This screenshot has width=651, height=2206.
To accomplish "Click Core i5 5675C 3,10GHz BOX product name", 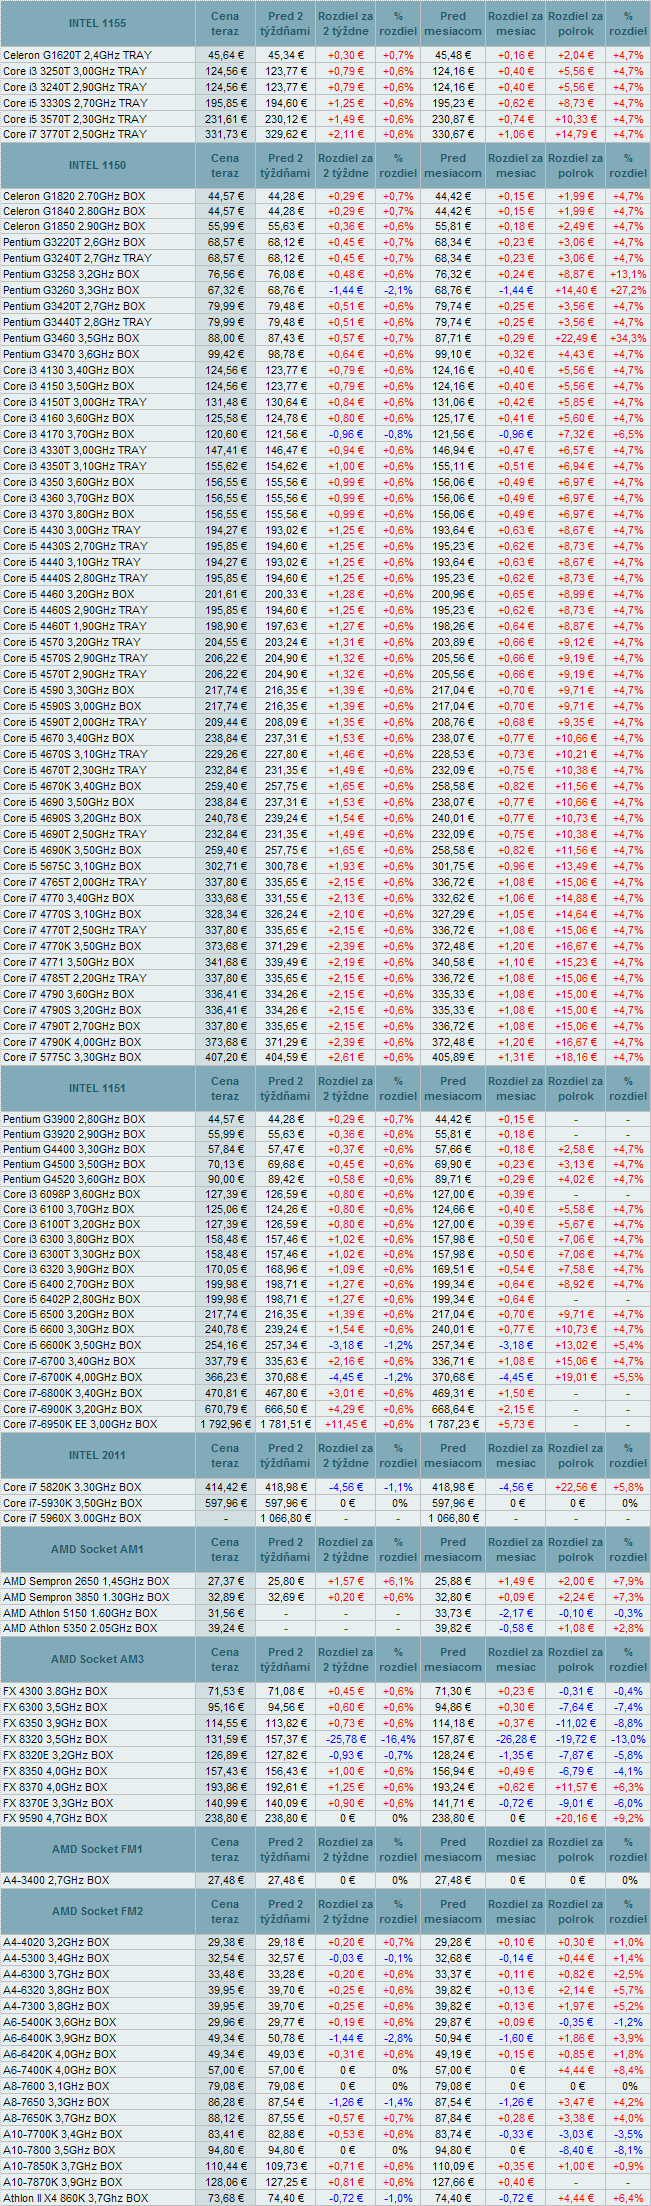I will (x=72, y=866).
